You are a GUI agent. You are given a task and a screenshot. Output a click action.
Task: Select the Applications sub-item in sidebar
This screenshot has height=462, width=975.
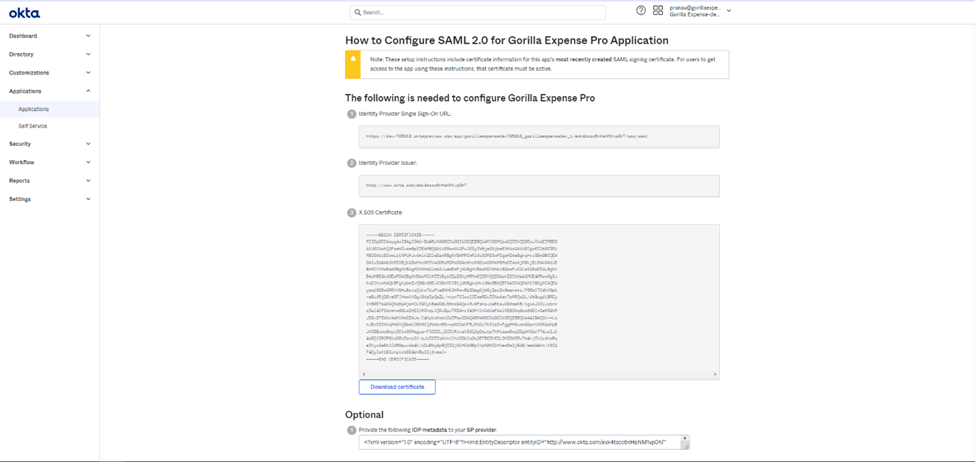[34, 109]
